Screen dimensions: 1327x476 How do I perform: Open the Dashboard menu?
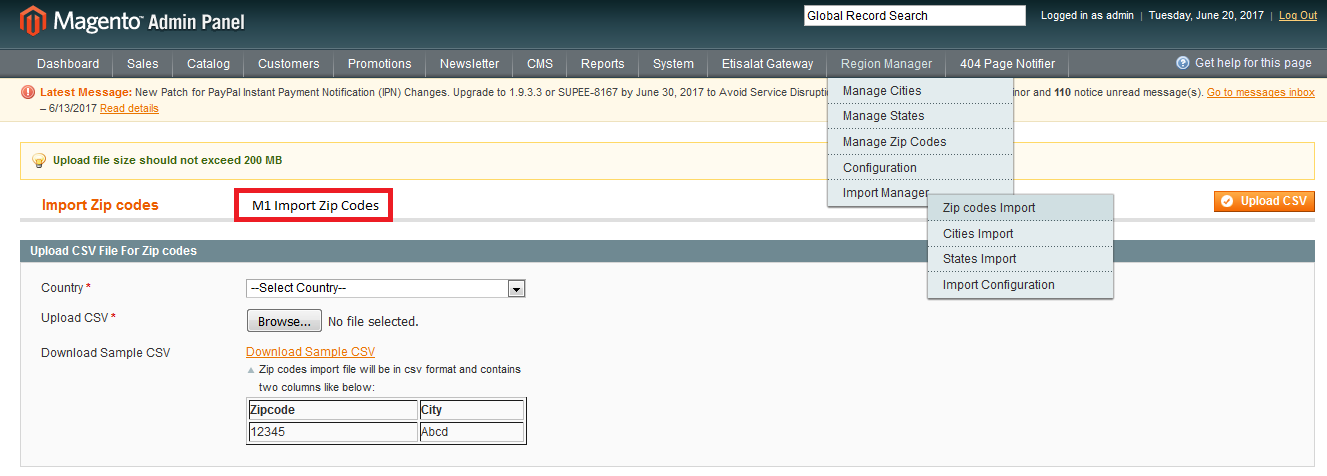coord(68,64)
